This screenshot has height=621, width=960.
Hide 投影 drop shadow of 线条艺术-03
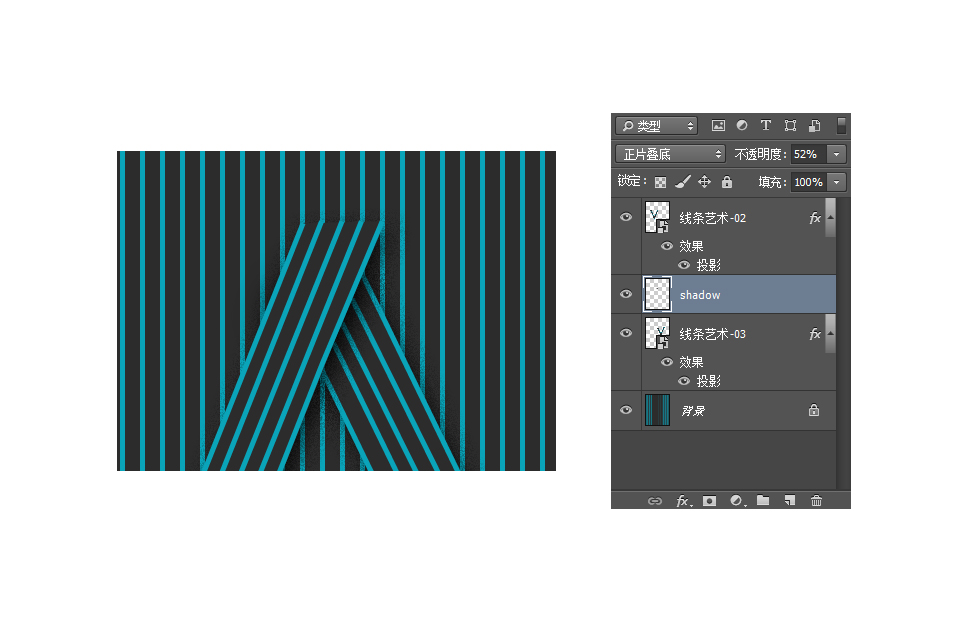(x=684, y=381)
